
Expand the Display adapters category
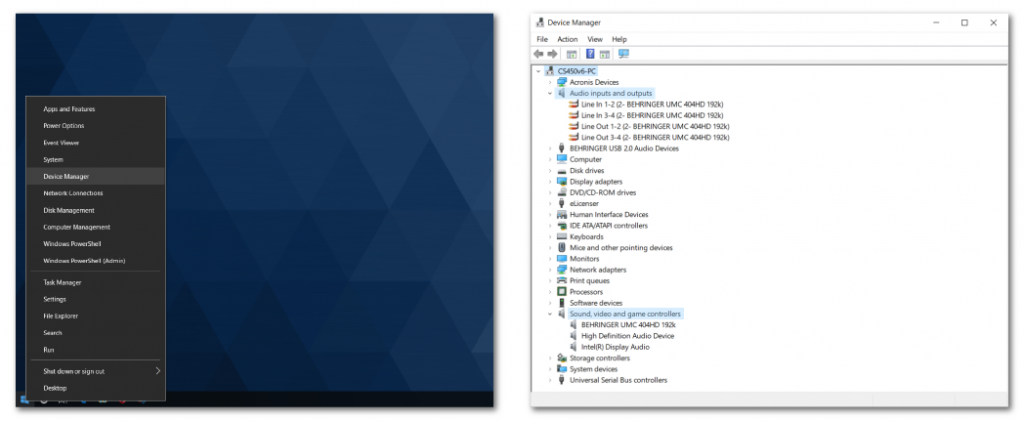coord(550,182)
